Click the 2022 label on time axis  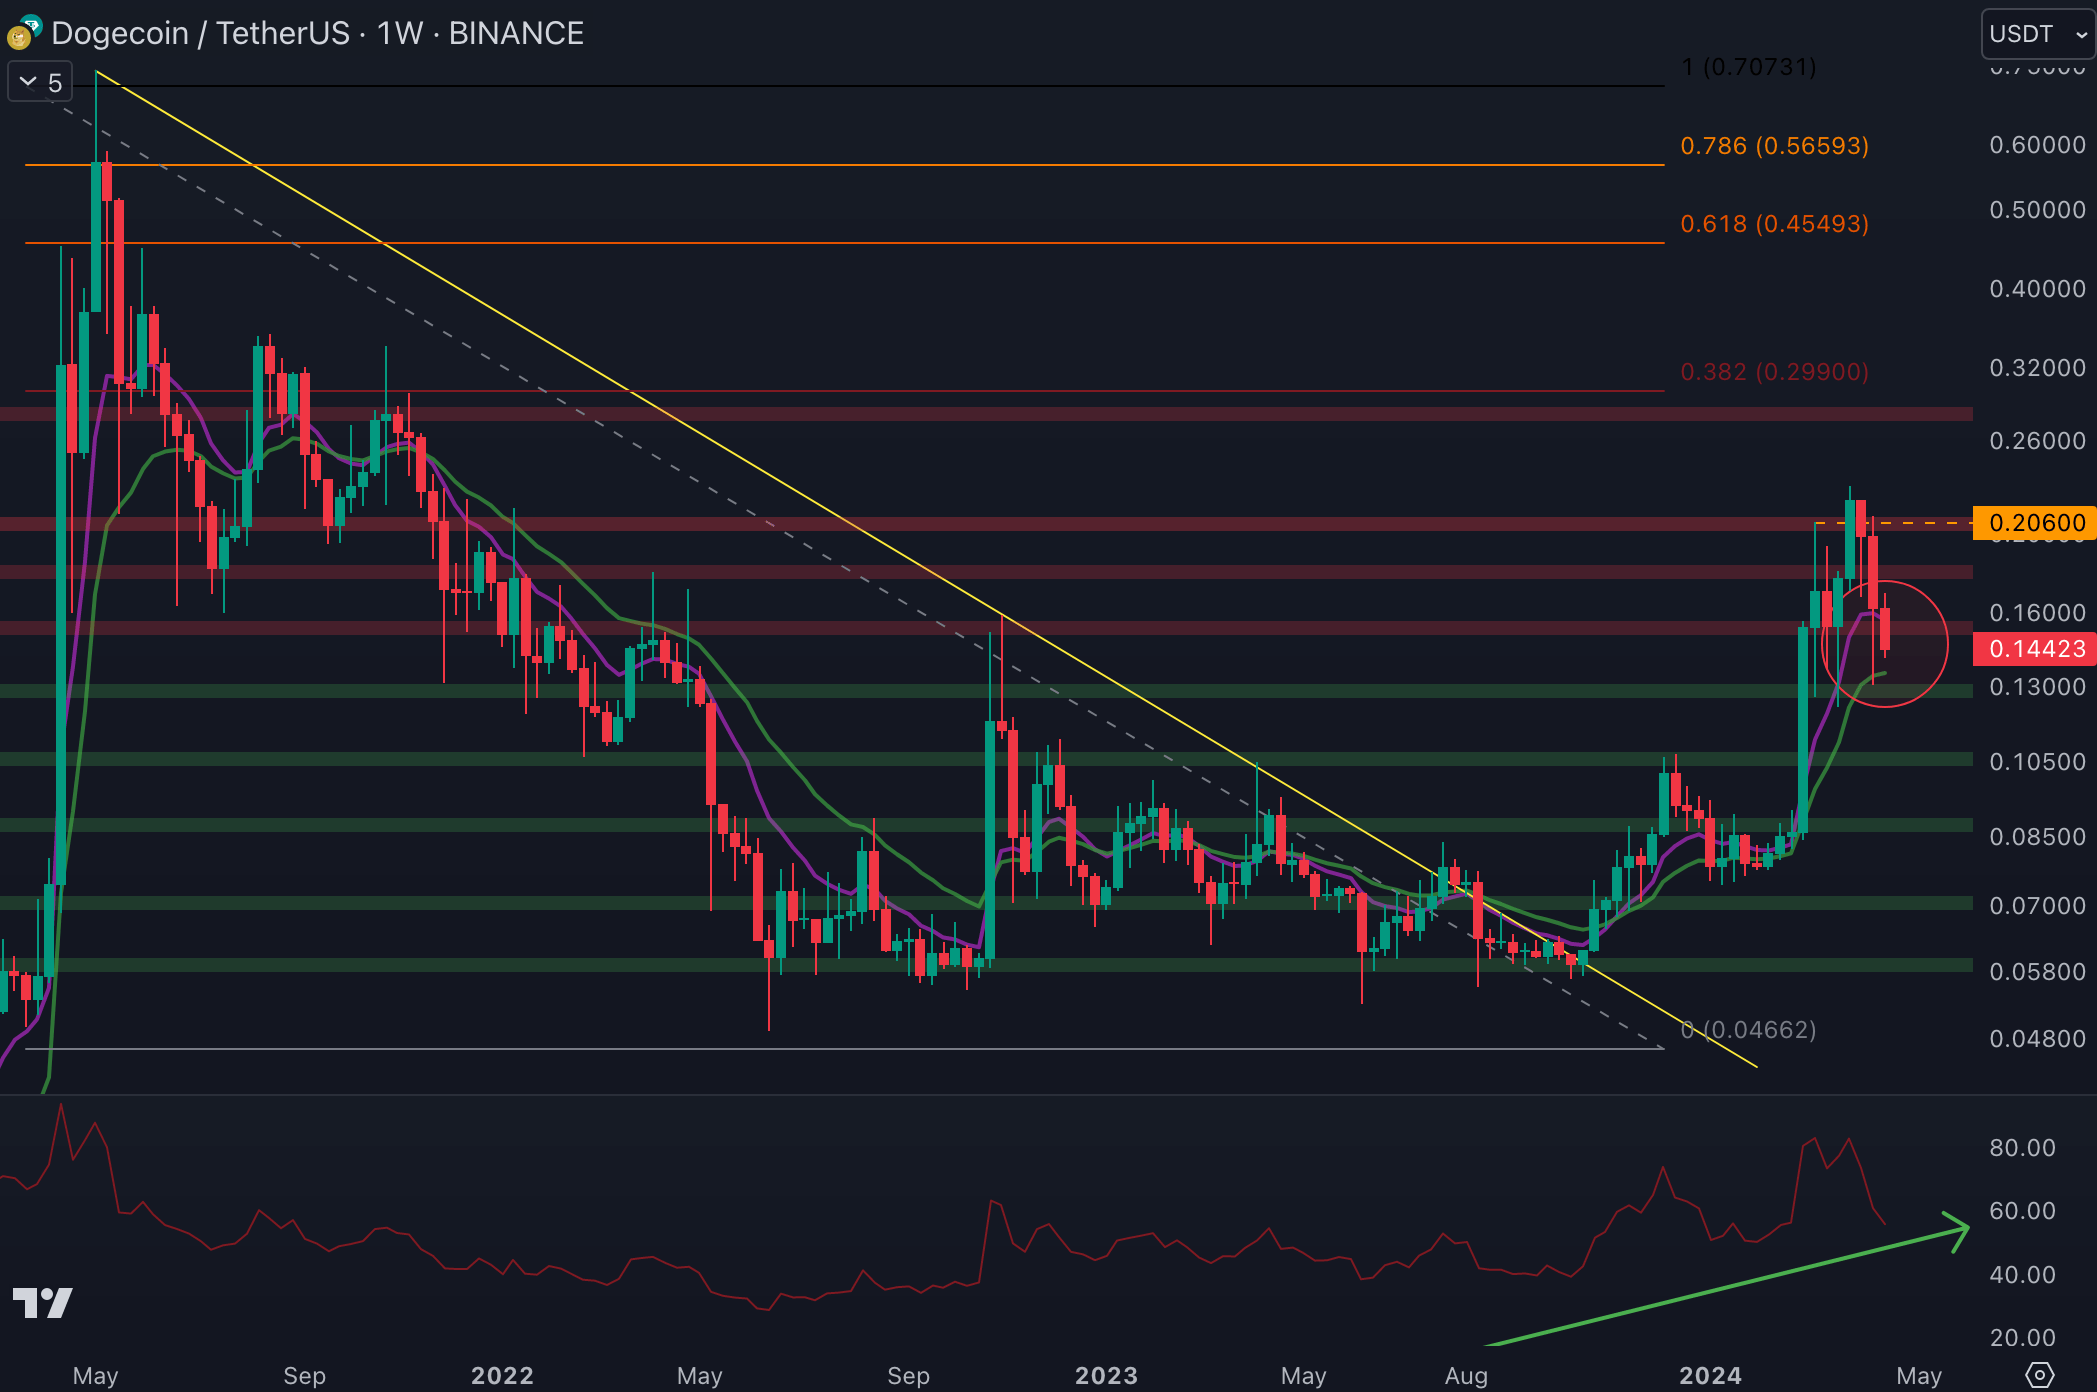[502, 1376]
